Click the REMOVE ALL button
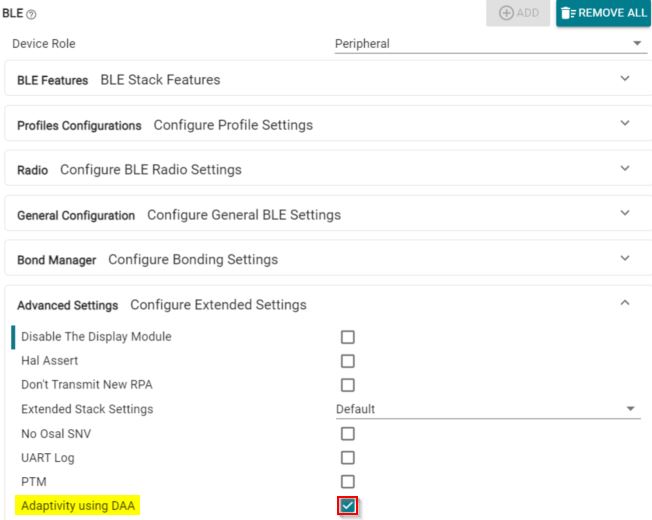This screenshot has height=520, width=652. point(603,13)
